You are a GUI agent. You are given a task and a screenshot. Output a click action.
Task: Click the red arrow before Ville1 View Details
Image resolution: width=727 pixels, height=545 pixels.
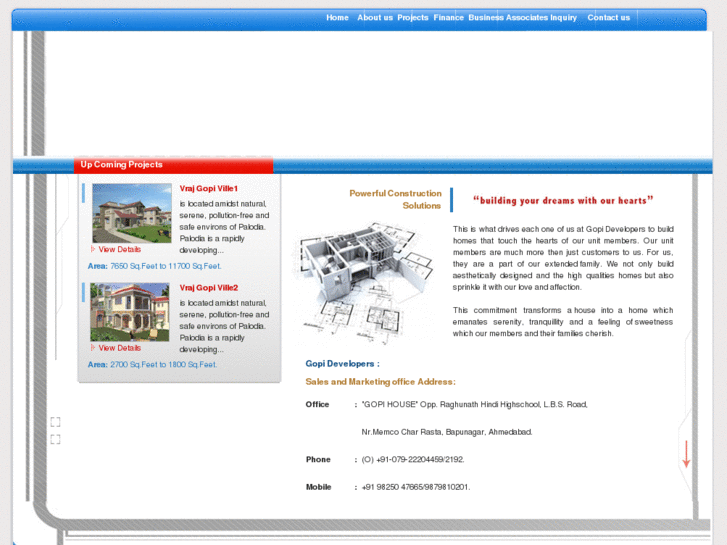[93, 249]
